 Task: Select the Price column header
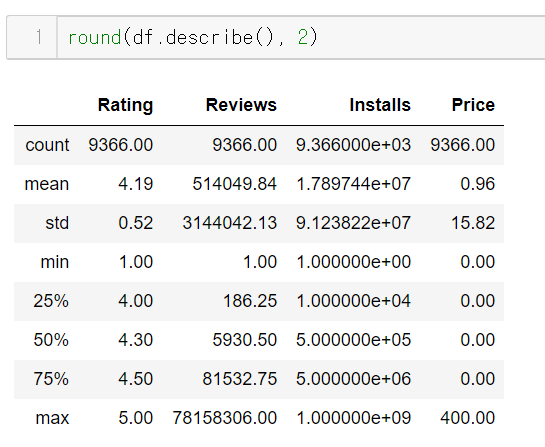[473, 105]
